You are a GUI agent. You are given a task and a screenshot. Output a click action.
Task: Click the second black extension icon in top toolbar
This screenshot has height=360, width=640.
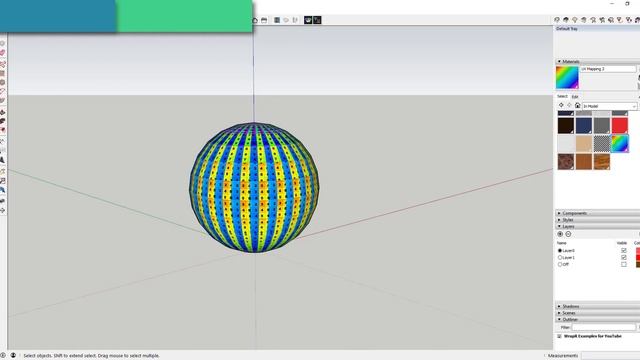(x=317, y=20)
